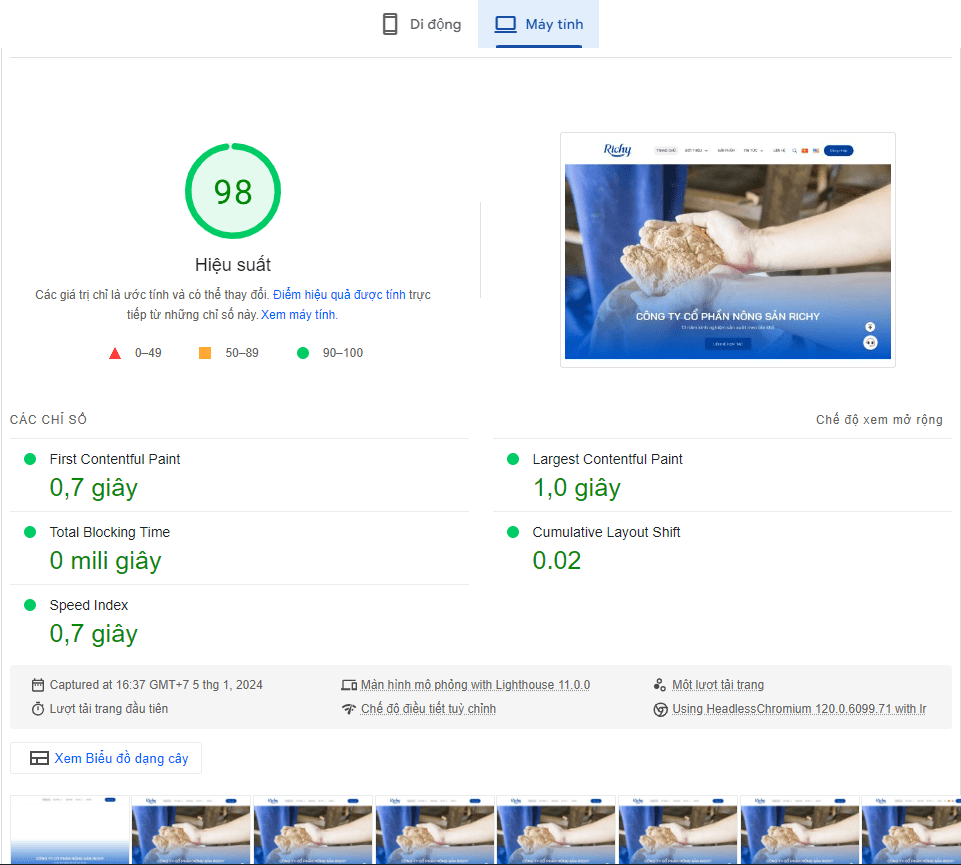Click the green dot beside Largest Contentful Paint

point(513,459)
